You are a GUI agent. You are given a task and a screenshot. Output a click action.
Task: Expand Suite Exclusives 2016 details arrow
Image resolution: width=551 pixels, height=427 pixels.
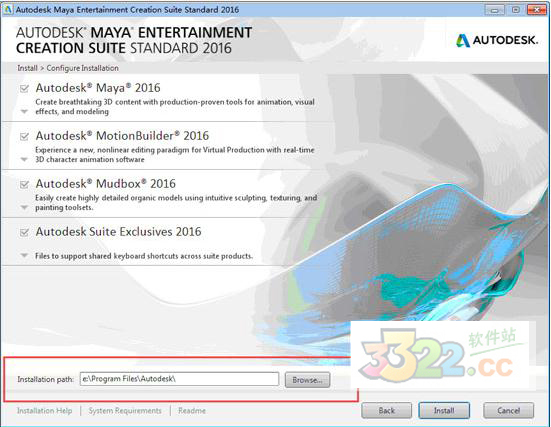point(24,255)
